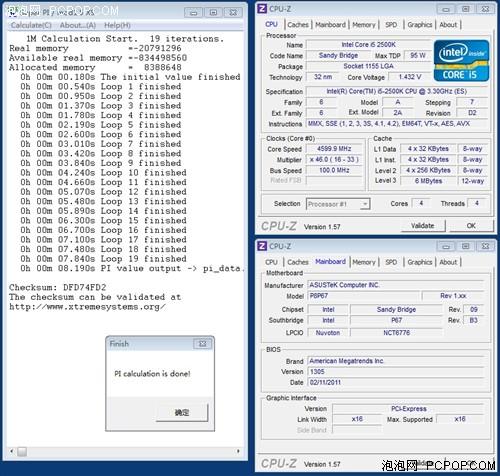Screen dimensions: 500x476
Task: Click the PI value output line
Action: coord(132,268)
